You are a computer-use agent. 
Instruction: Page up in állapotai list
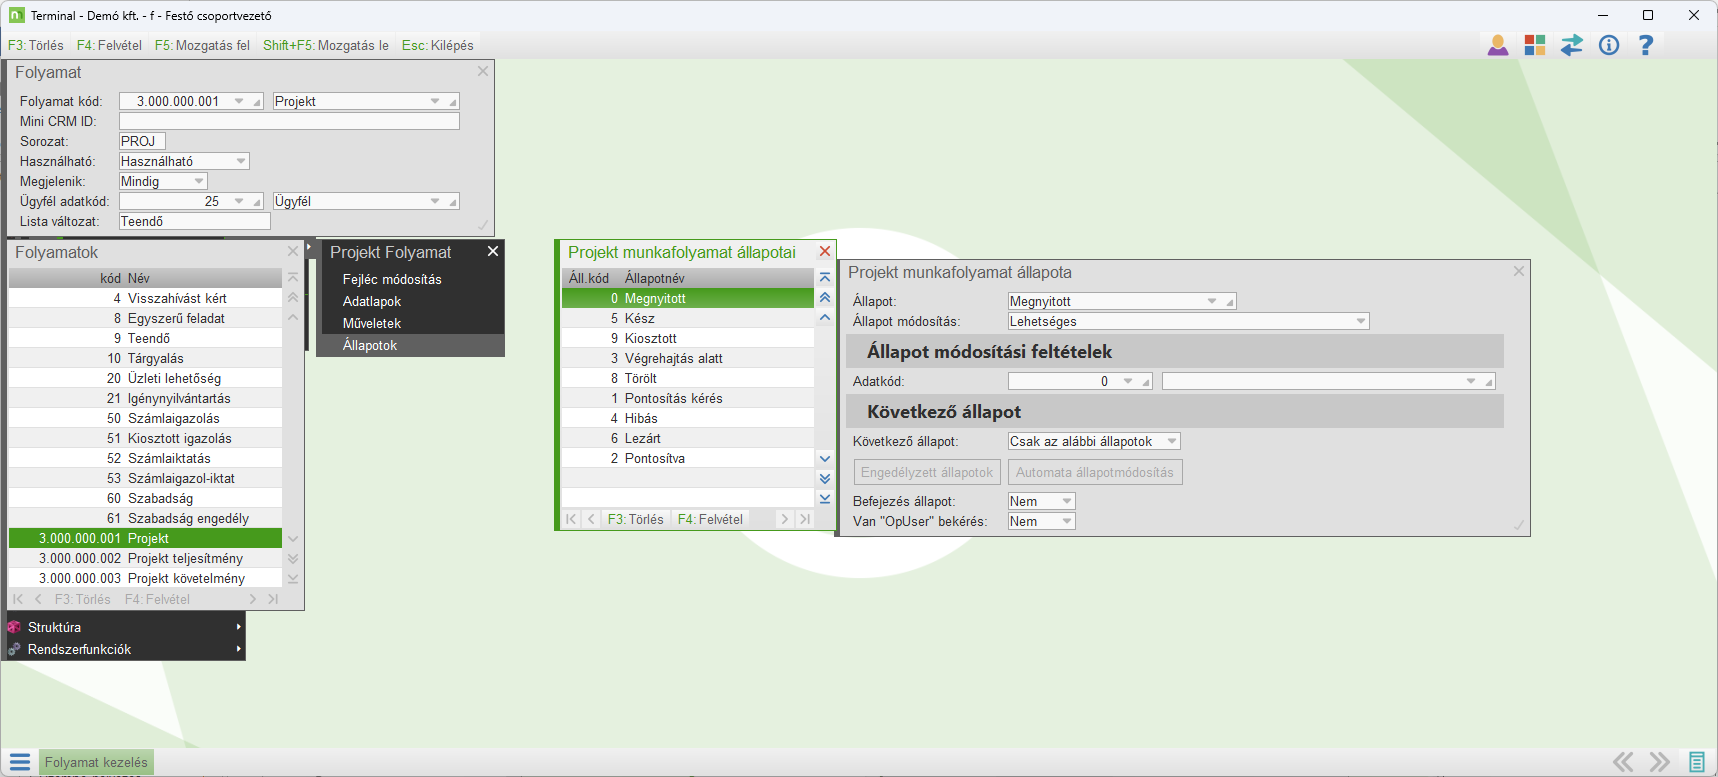click(x=825, y=298)
